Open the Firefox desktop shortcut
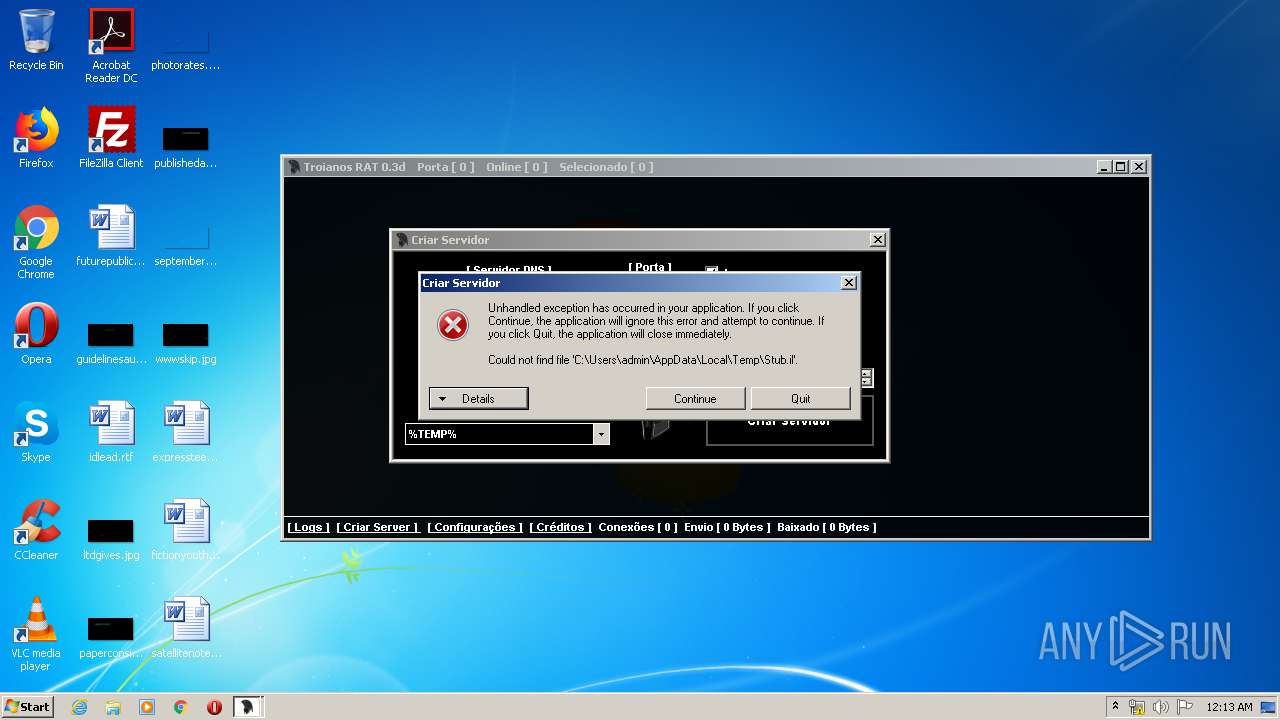The height and width of the screenshot is (720, 1280). (x=36, y=138)
